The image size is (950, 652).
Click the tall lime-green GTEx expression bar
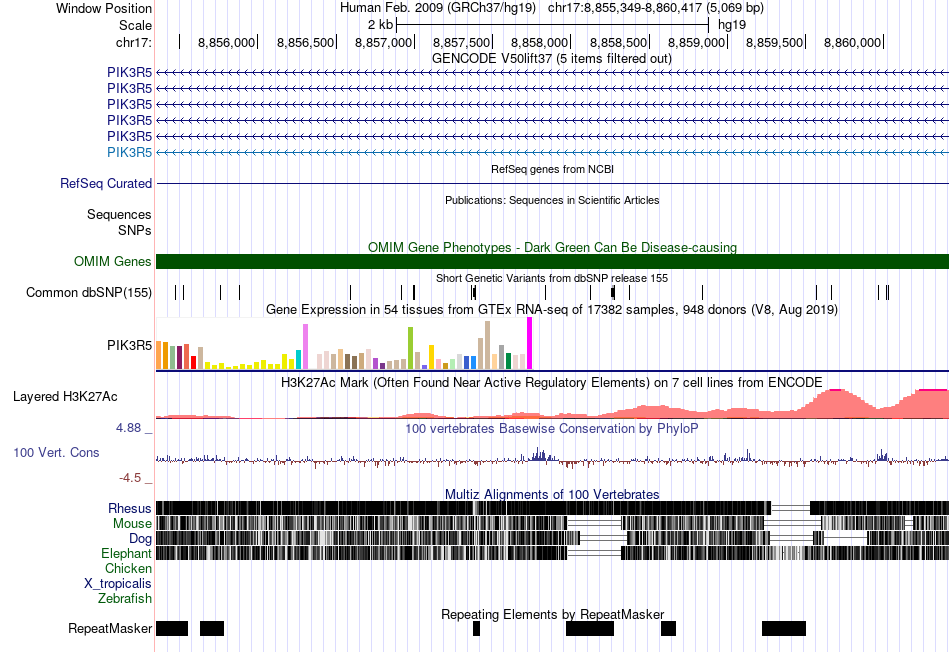[x=410, y=348]
